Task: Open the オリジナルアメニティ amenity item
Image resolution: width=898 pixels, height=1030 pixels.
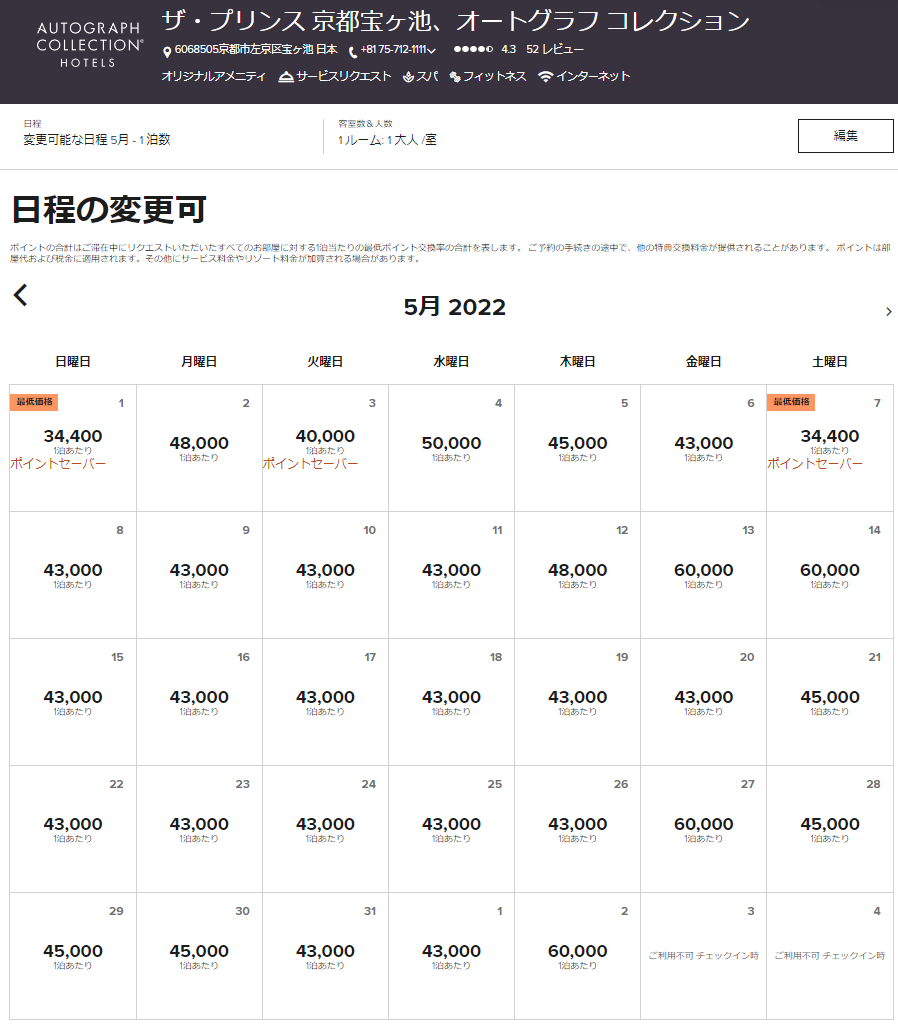Action: point(214,77)
